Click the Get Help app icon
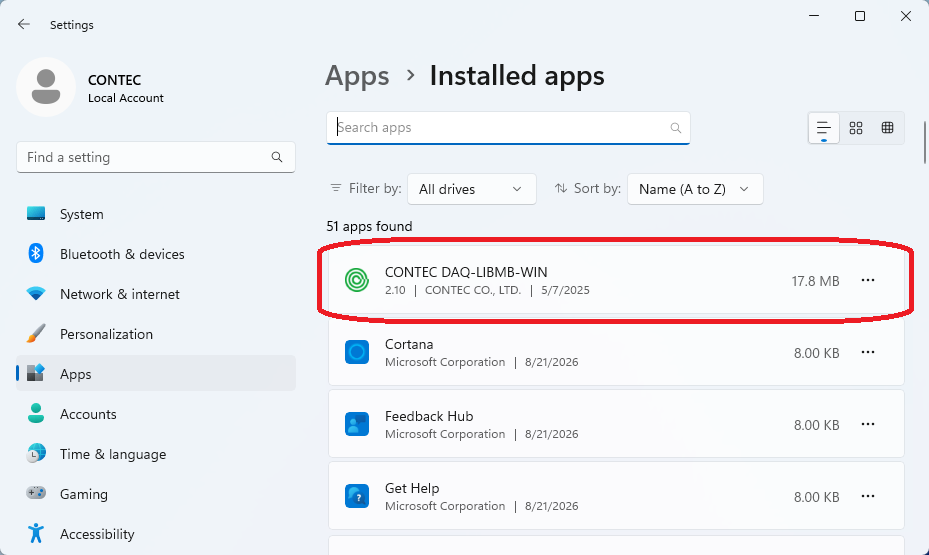929x555 pixels. 357,496
